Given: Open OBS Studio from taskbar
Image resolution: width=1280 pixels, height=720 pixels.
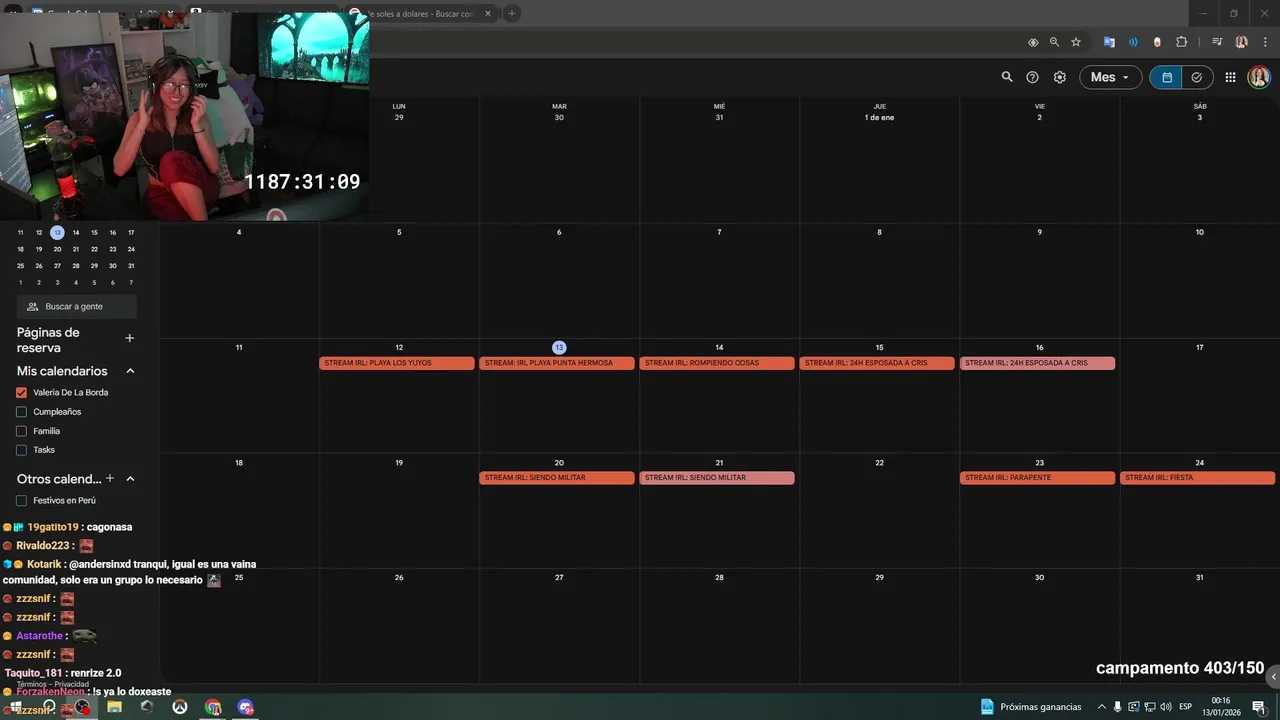Looking at the screenshot, I should [x=82, y=707].
